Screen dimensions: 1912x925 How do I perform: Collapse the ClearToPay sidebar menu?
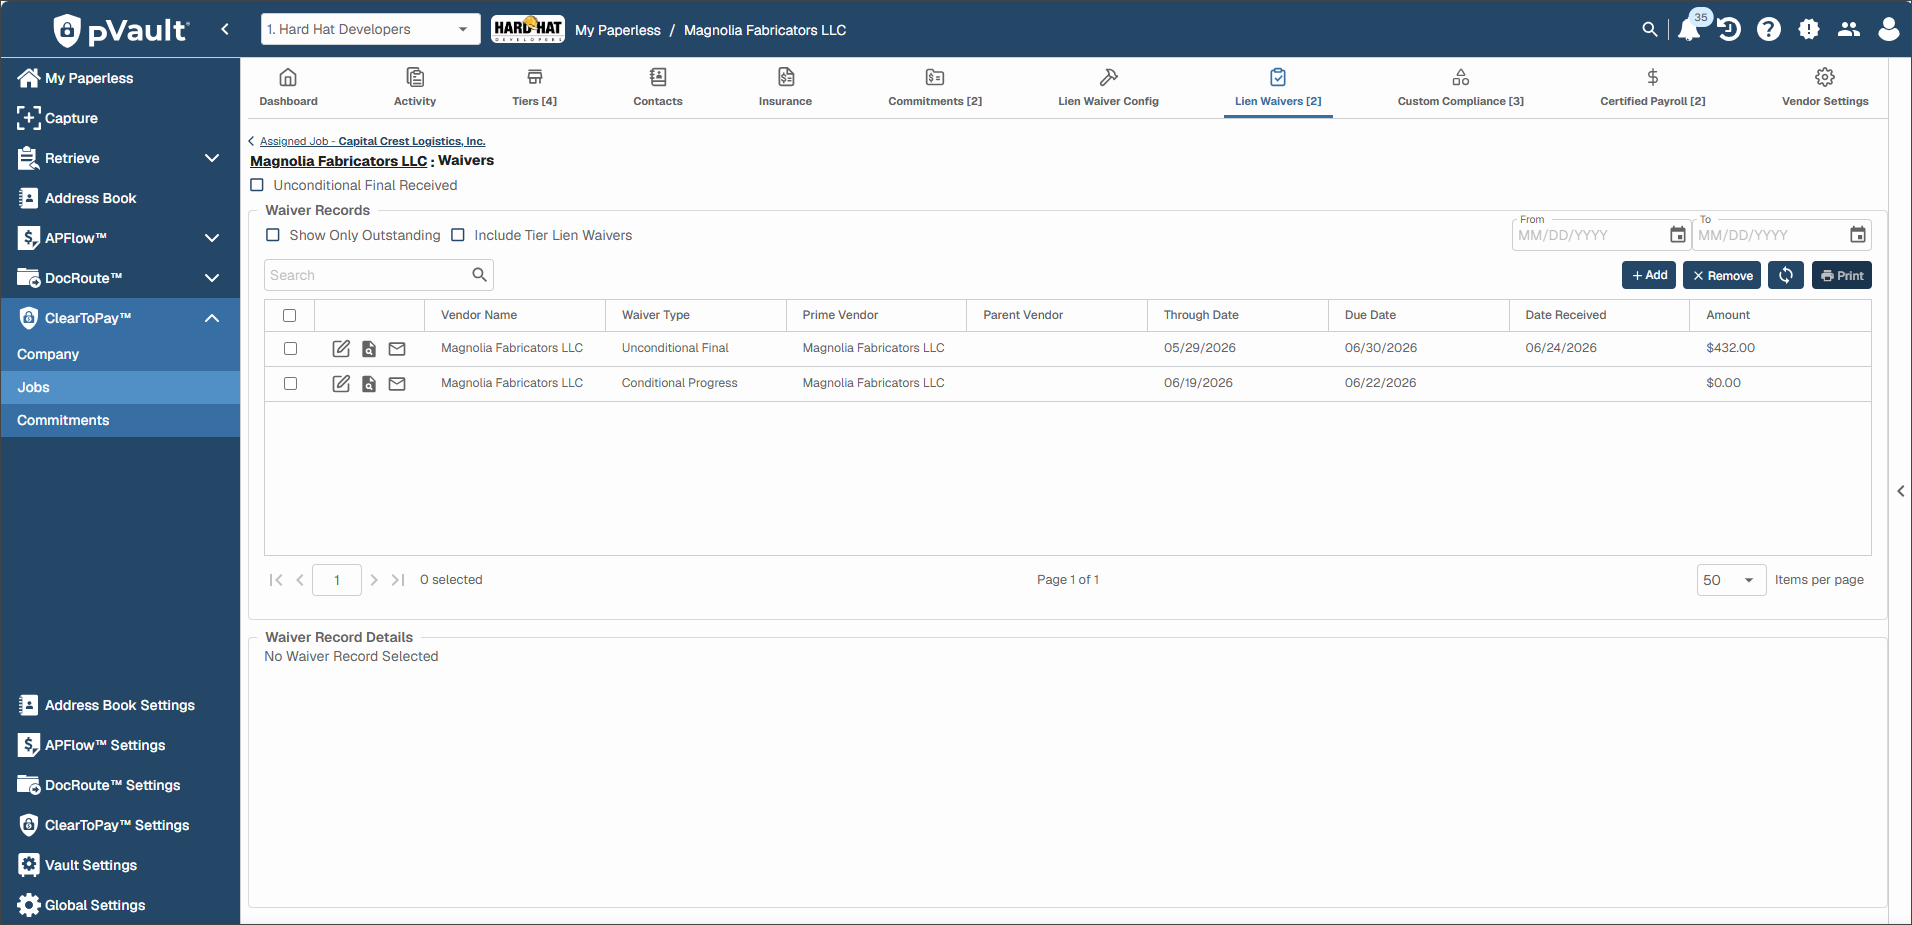(212, 318)
